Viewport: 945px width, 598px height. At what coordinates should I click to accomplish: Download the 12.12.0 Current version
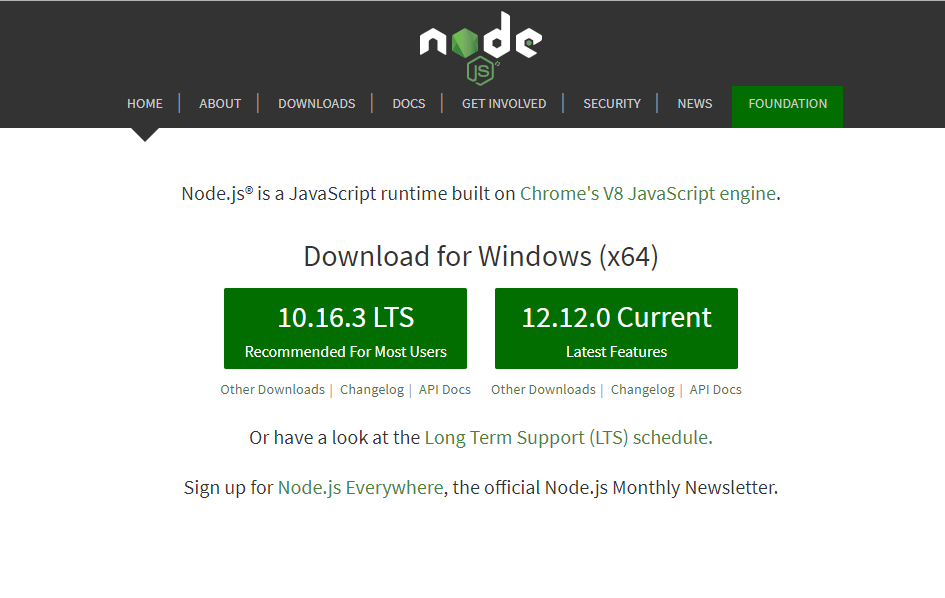click(616, 329)
